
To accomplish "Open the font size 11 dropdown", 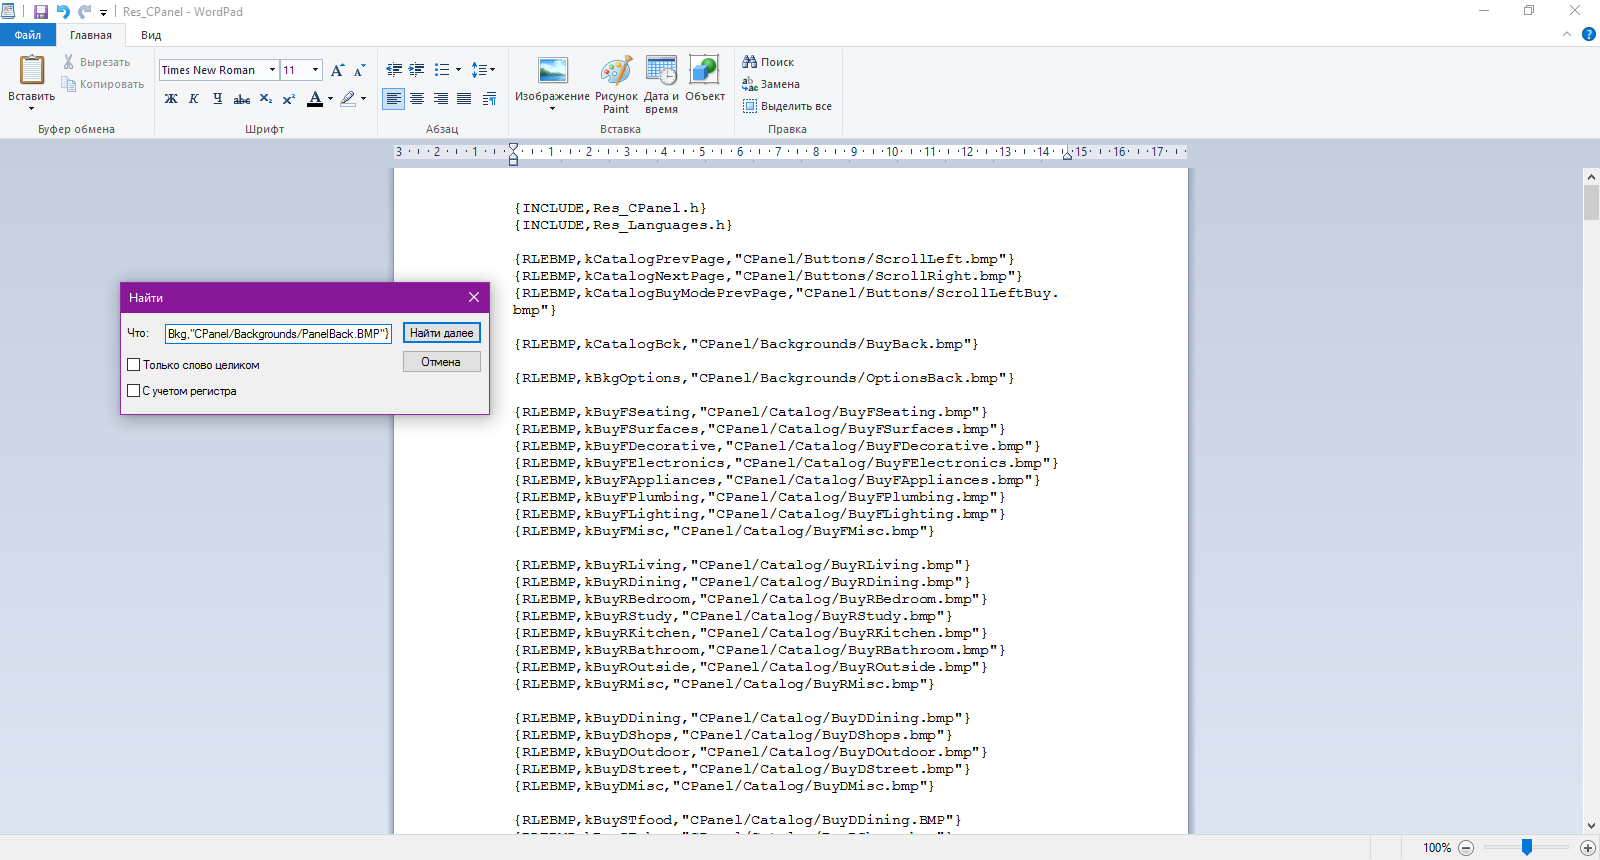I will pos(316,70).
